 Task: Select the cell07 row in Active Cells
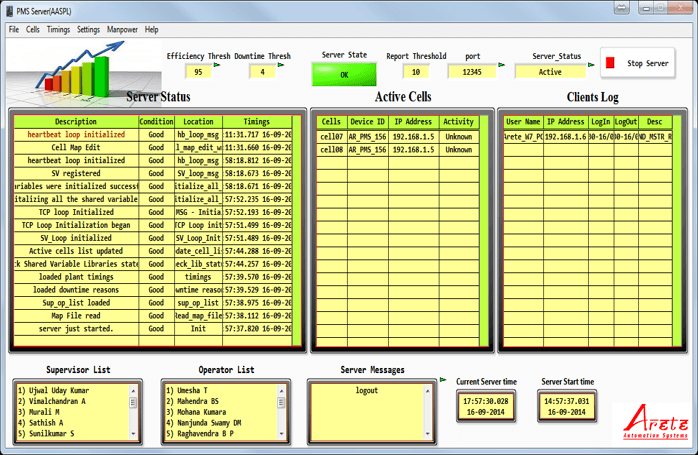(398, 137)
